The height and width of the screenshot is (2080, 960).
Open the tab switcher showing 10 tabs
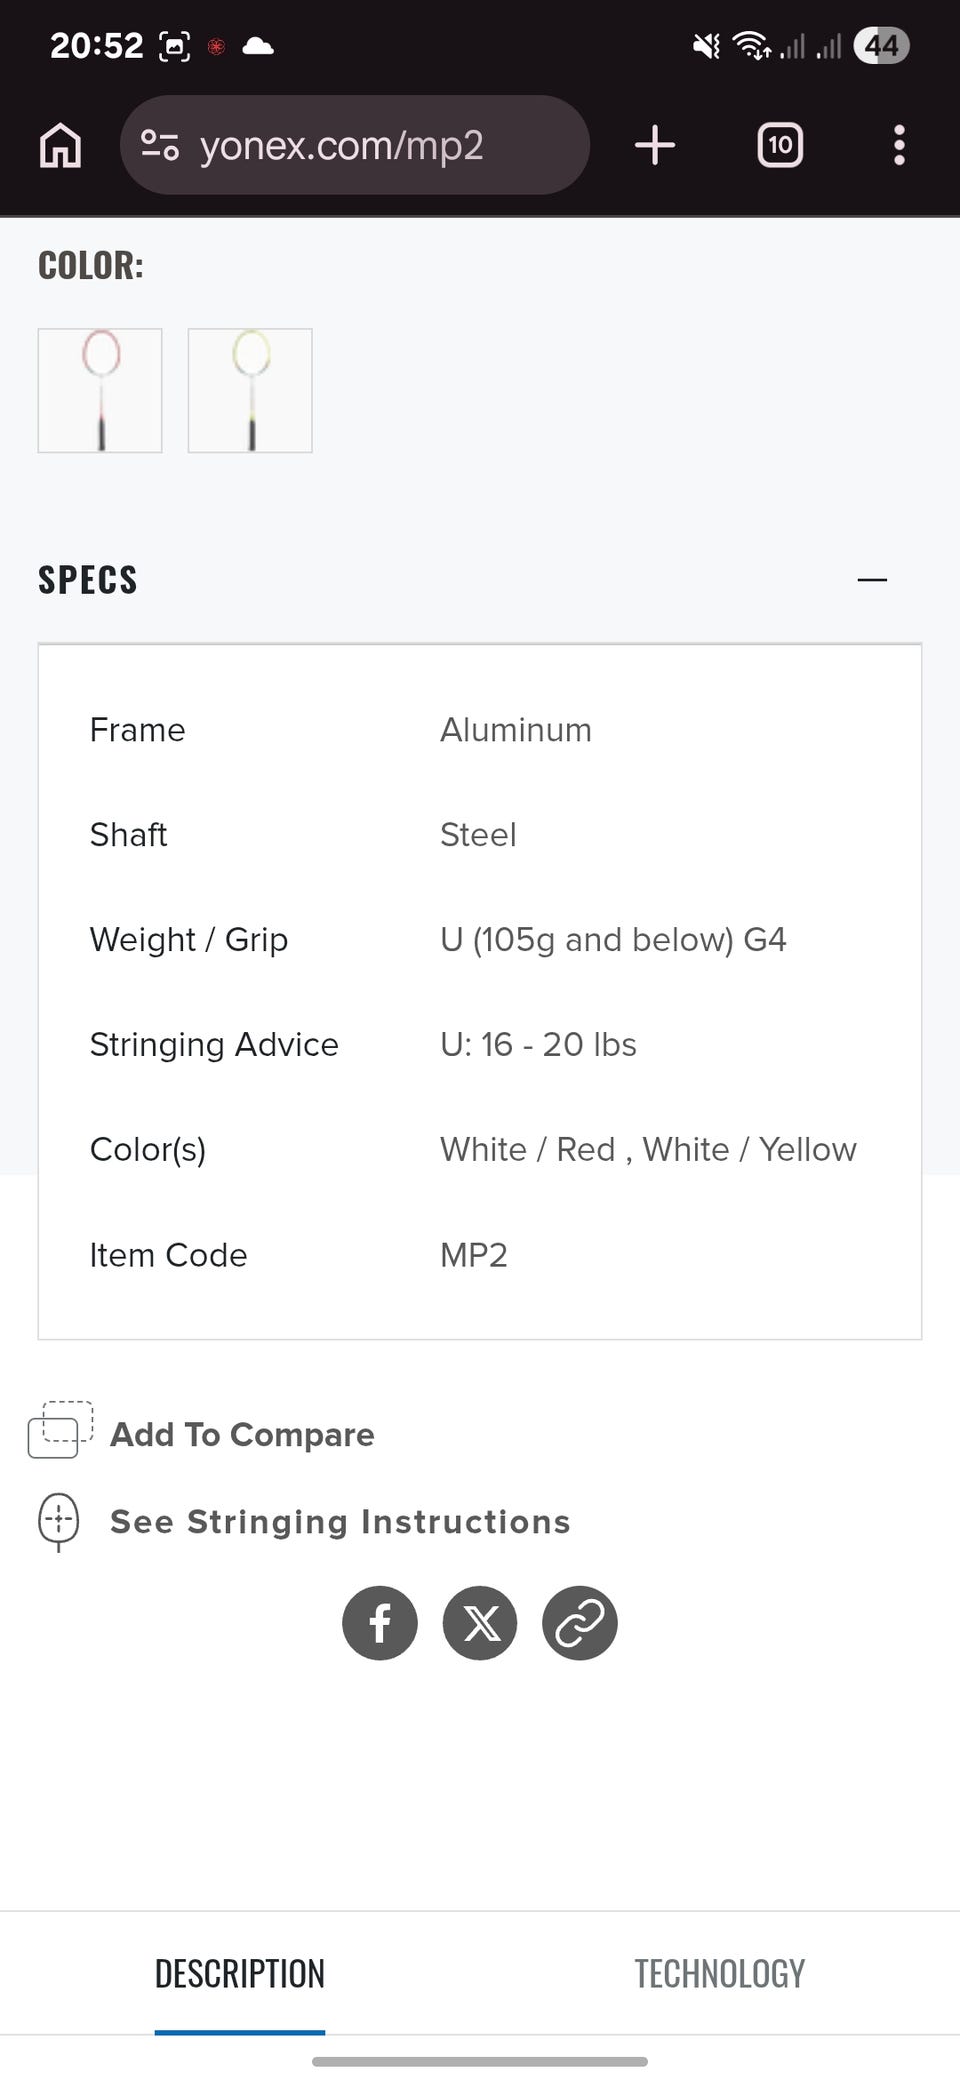click(780, 146)
